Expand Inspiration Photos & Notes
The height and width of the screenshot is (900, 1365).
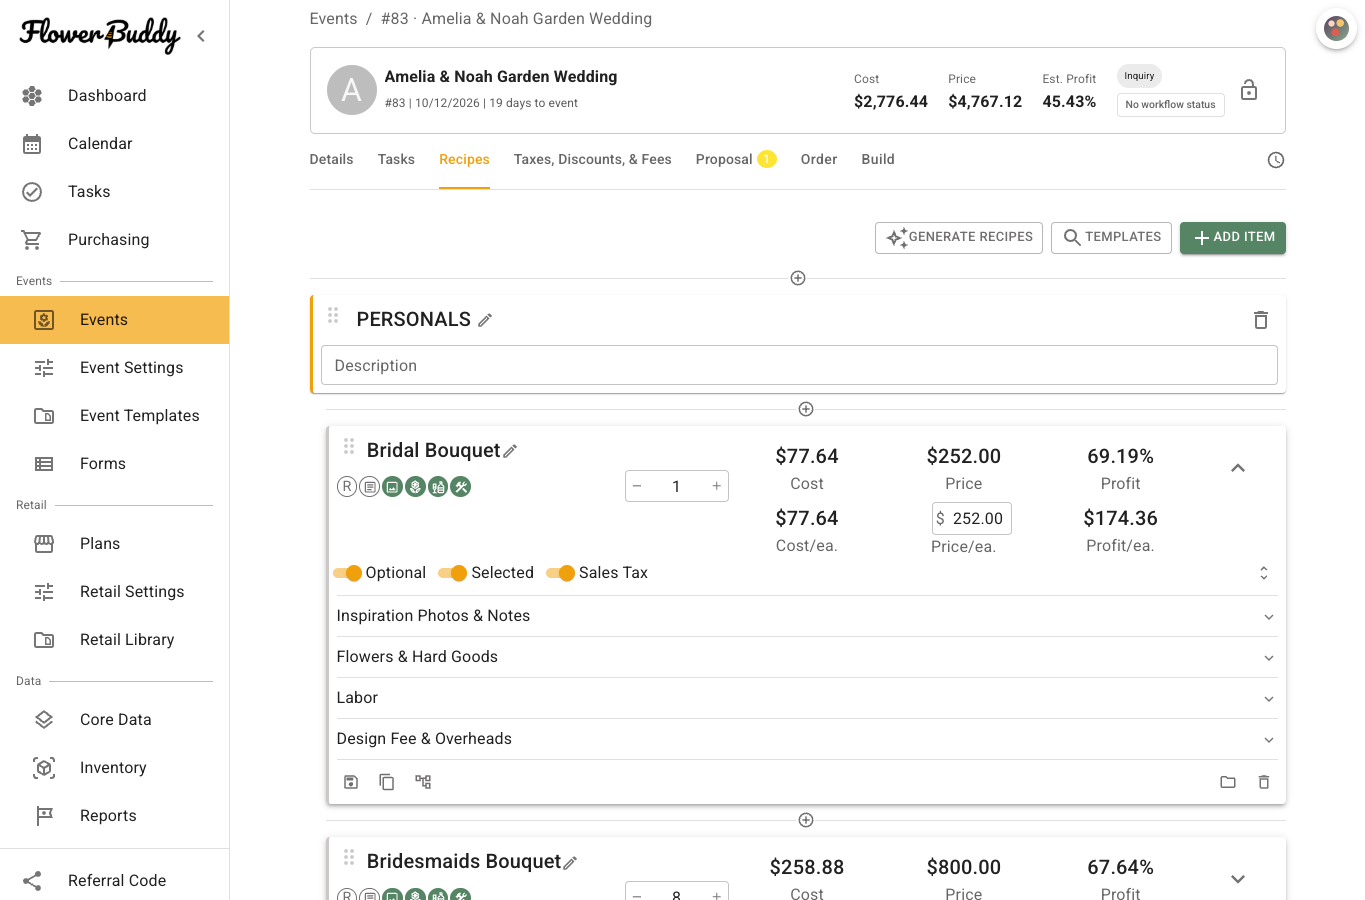(x=806, y=616)
